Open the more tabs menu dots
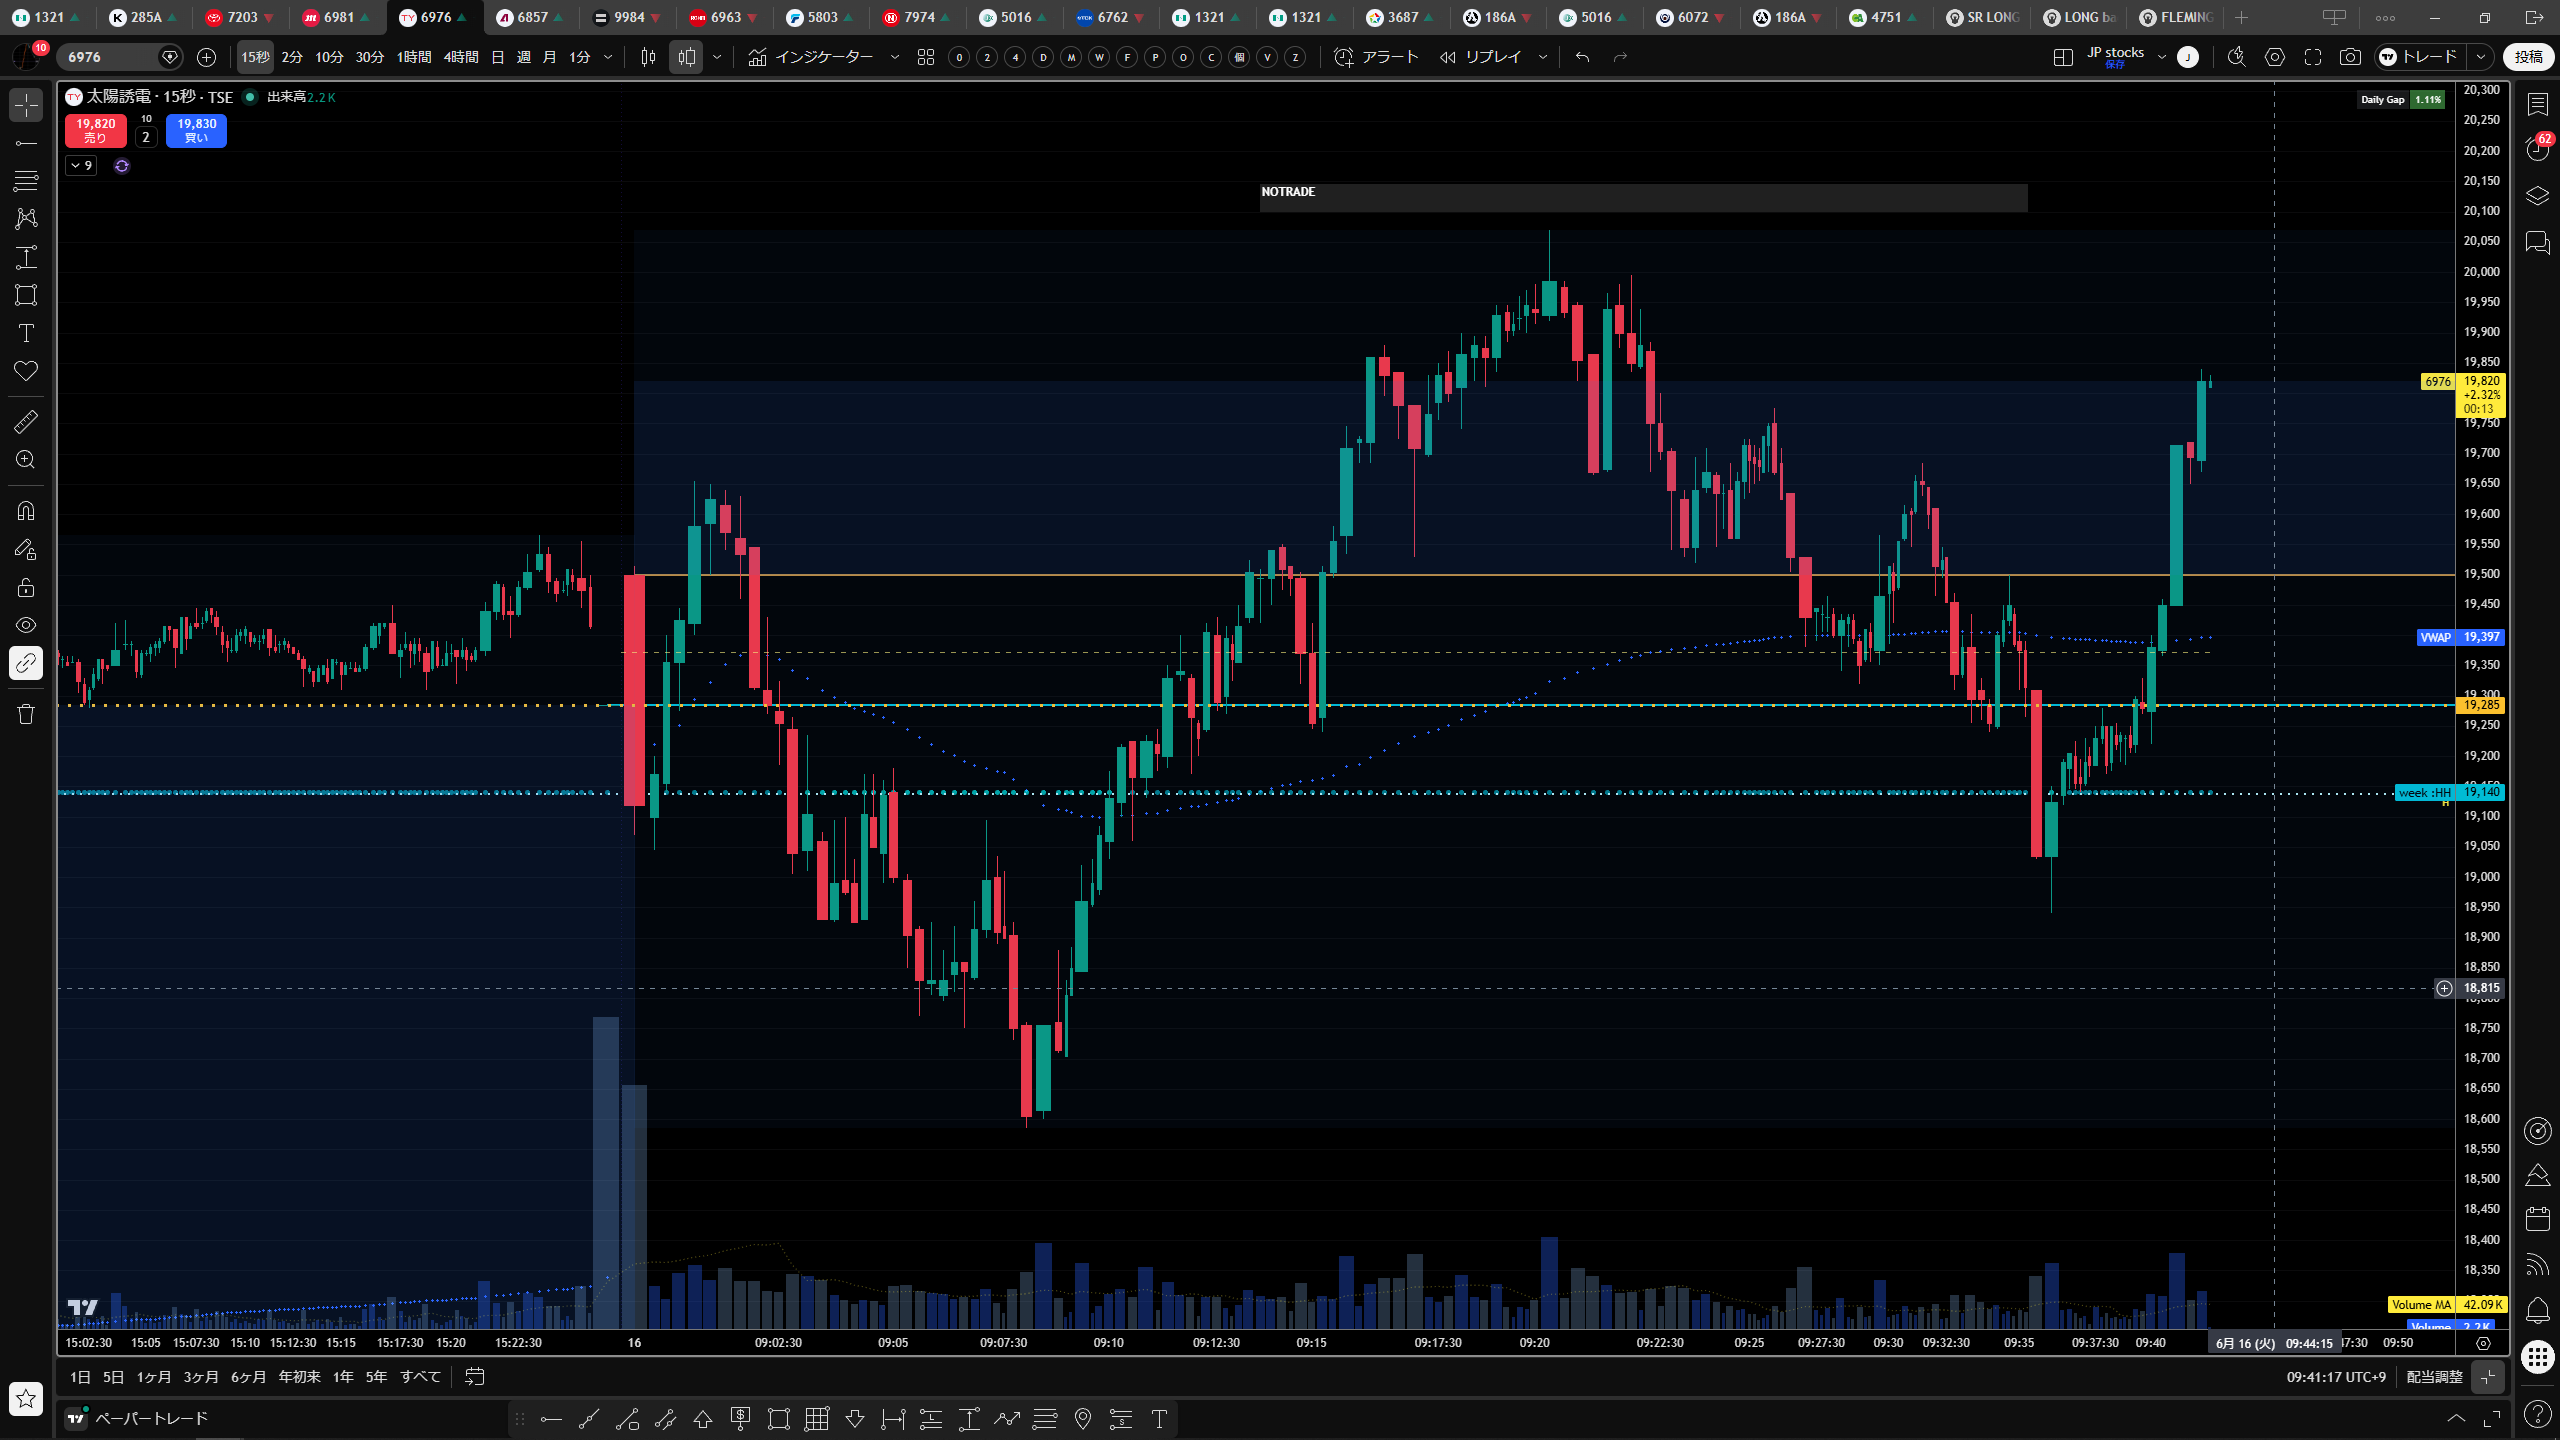 click(2385, 18)
